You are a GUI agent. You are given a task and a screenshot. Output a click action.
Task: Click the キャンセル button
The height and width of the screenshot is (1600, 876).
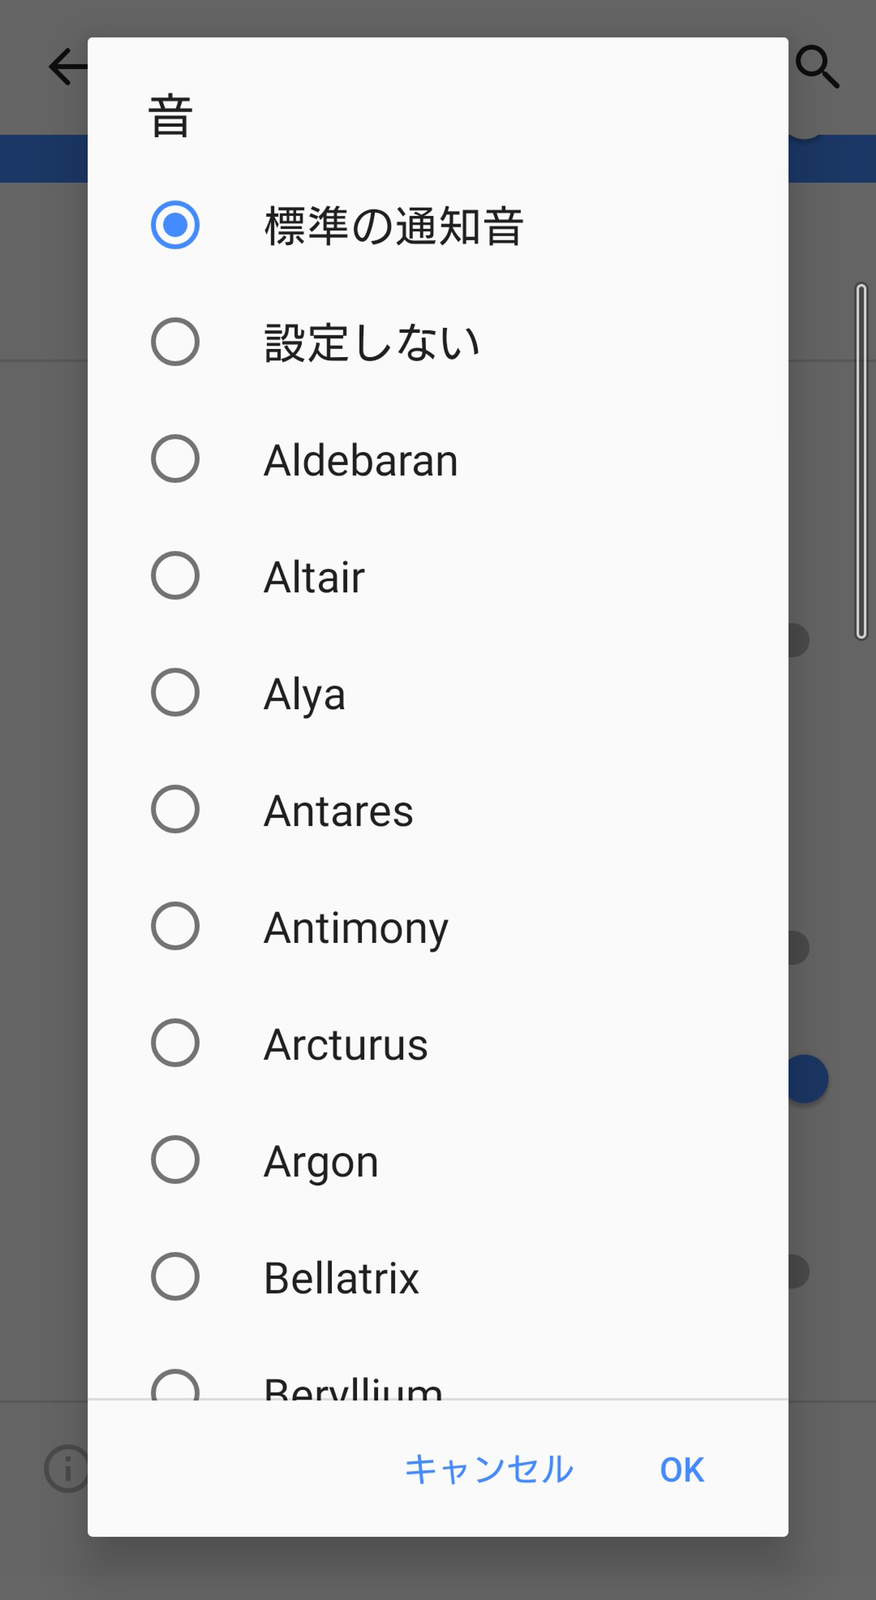(488, 1469)
